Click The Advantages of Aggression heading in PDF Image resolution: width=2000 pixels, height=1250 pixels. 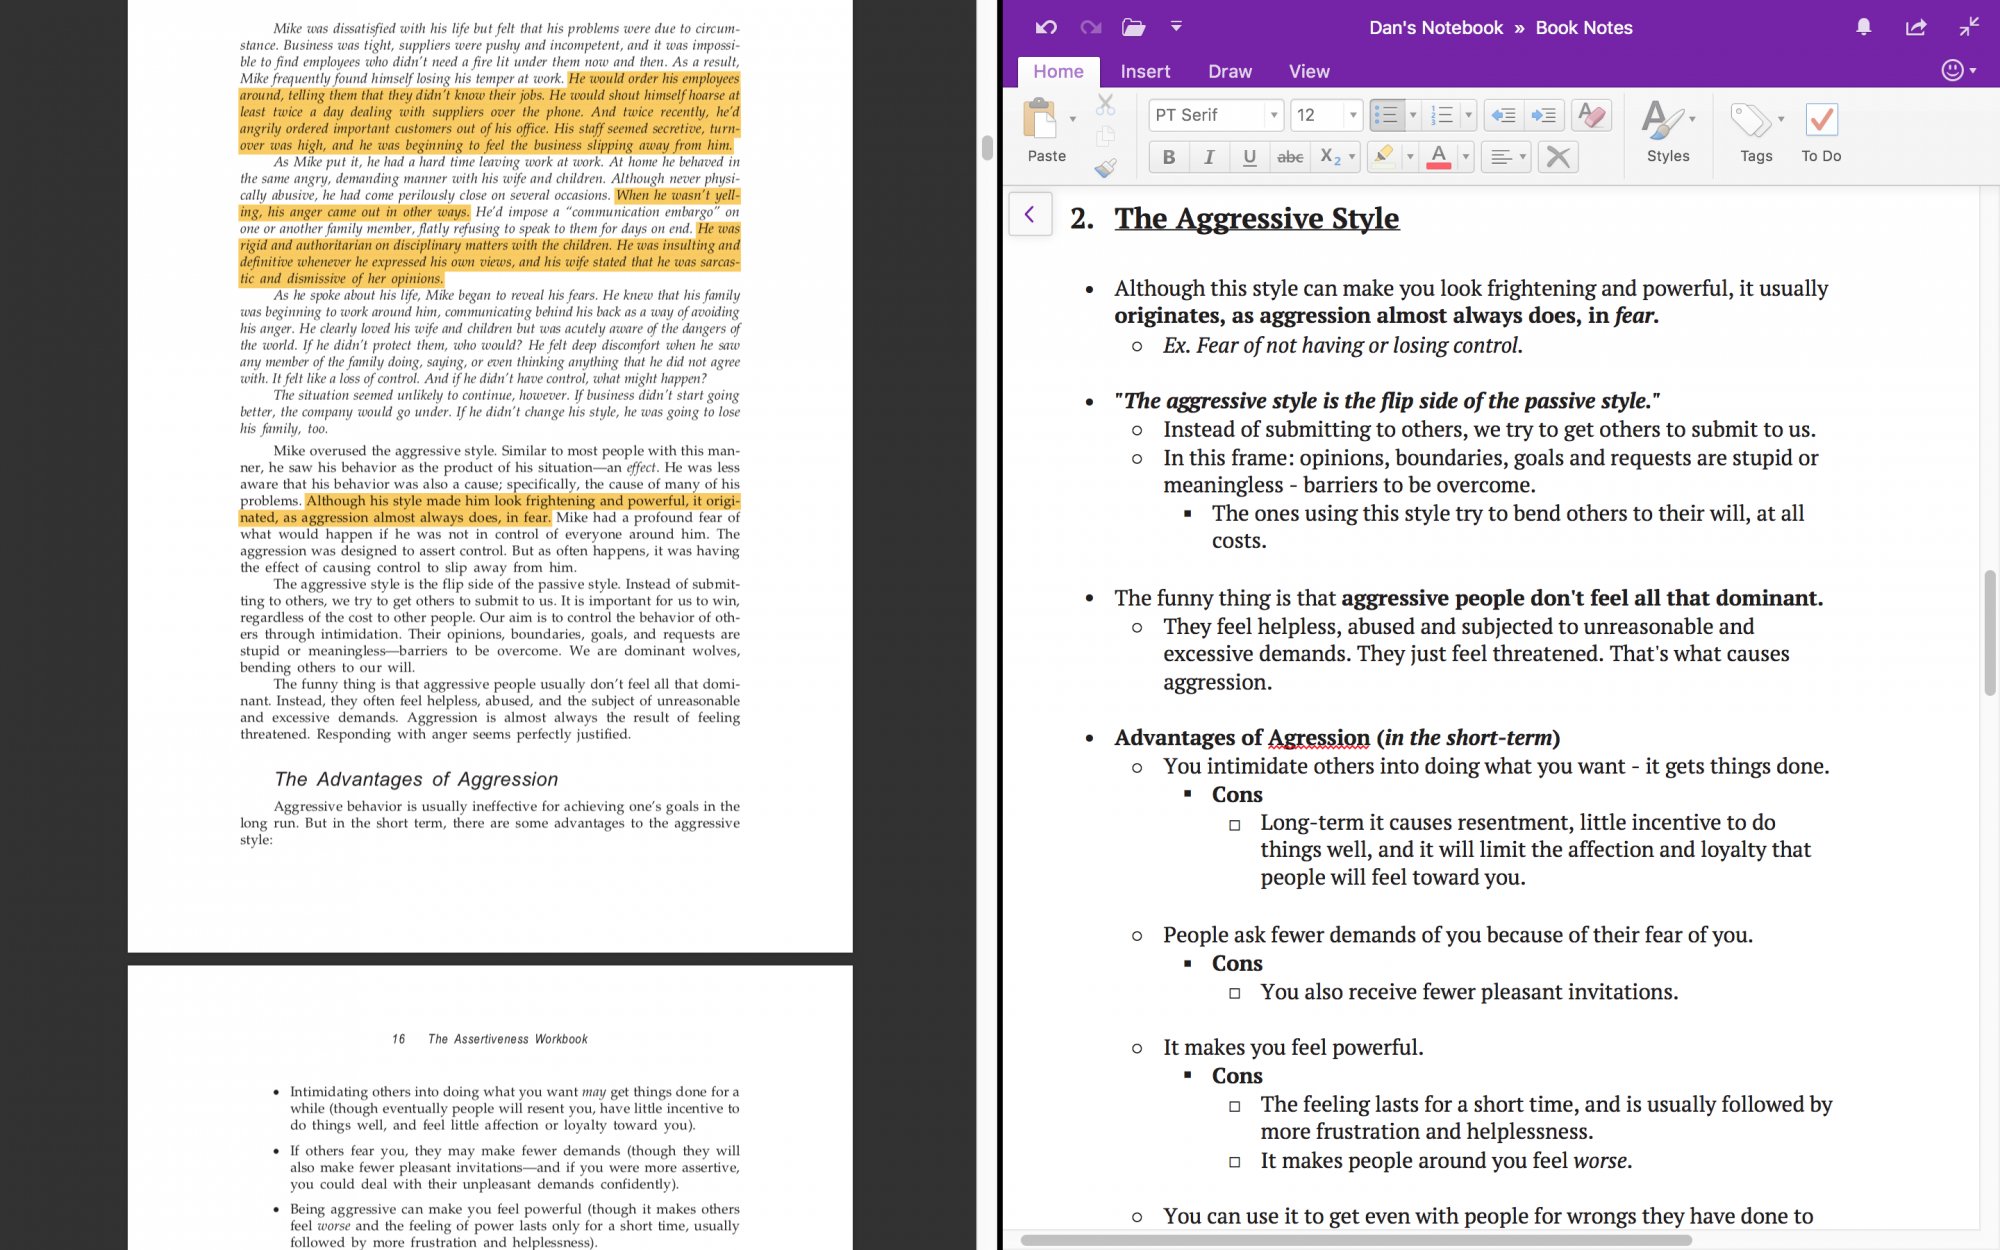(x=416, y=779)
